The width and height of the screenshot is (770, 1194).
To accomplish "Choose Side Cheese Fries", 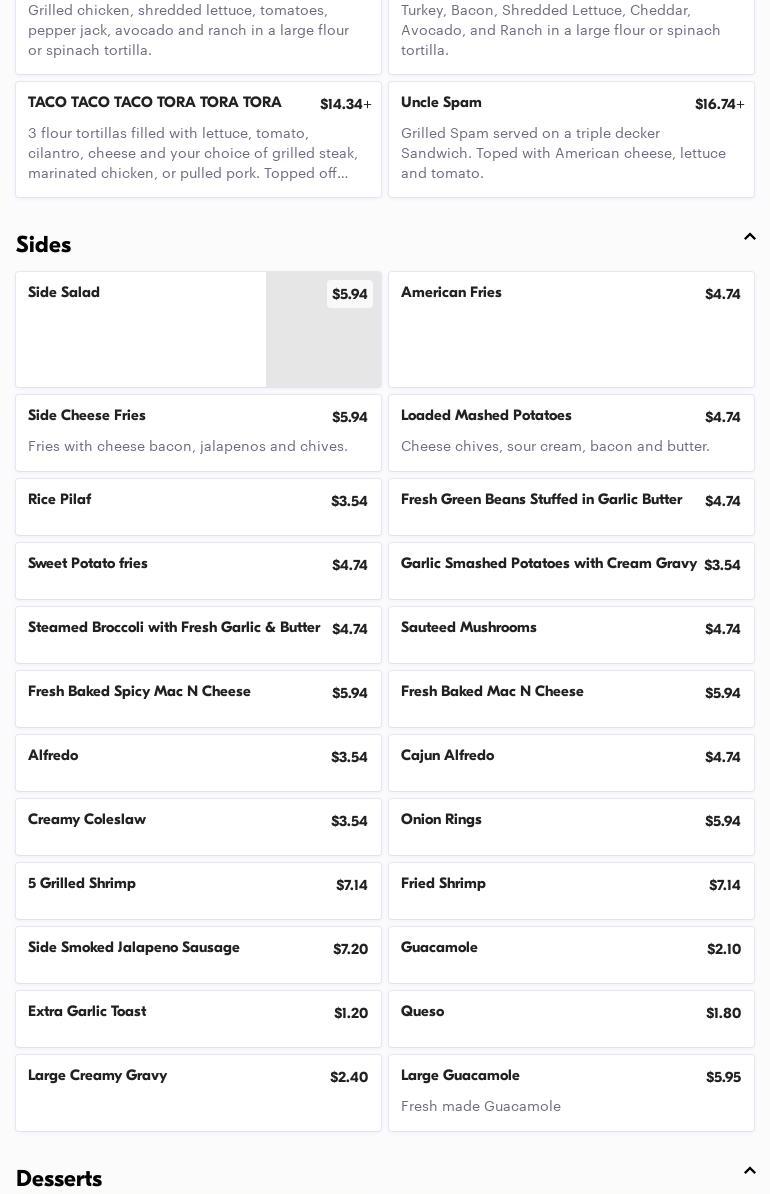I will pyautogui.click(x=198, y=432).
